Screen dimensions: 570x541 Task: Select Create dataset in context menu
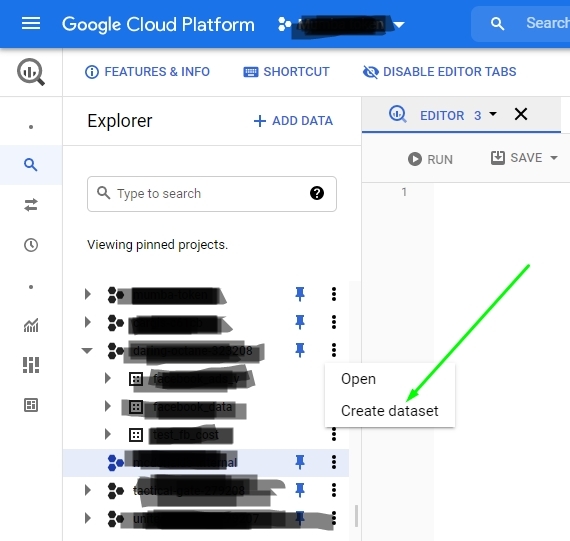click(389, 411)
